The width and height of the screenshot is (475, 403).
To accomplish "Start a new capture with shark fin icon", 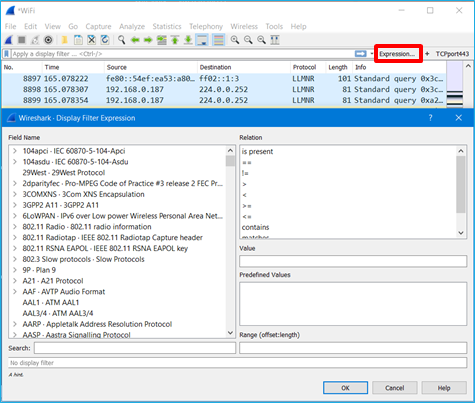I will (9, 40).
